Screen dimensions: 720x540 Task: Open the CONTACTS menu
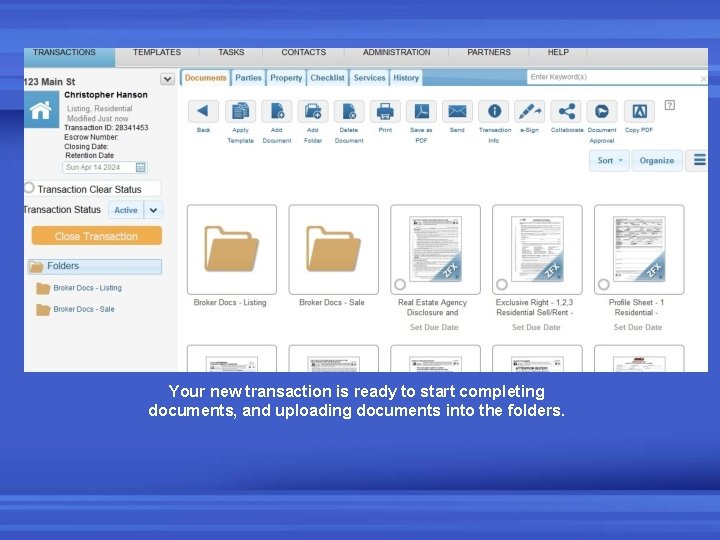click(x=304, y=52)
